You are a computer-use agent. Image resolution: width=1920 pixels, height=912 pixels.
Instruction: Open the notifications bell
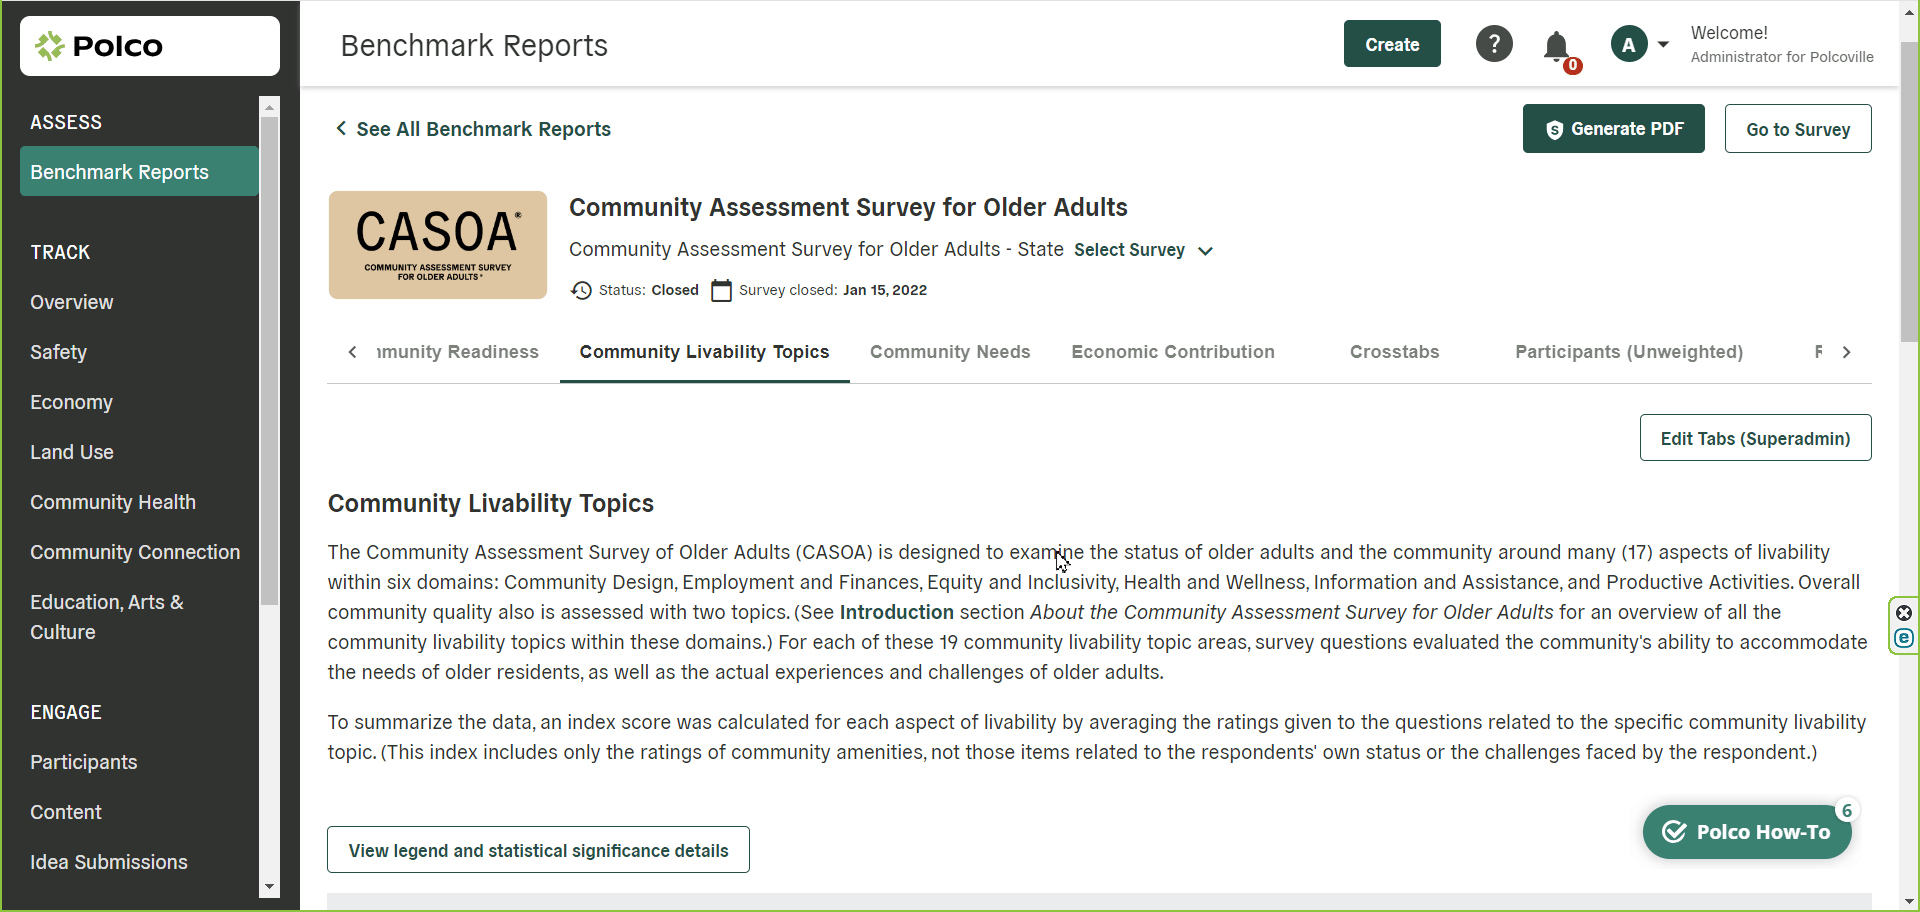pos(1556,46)
